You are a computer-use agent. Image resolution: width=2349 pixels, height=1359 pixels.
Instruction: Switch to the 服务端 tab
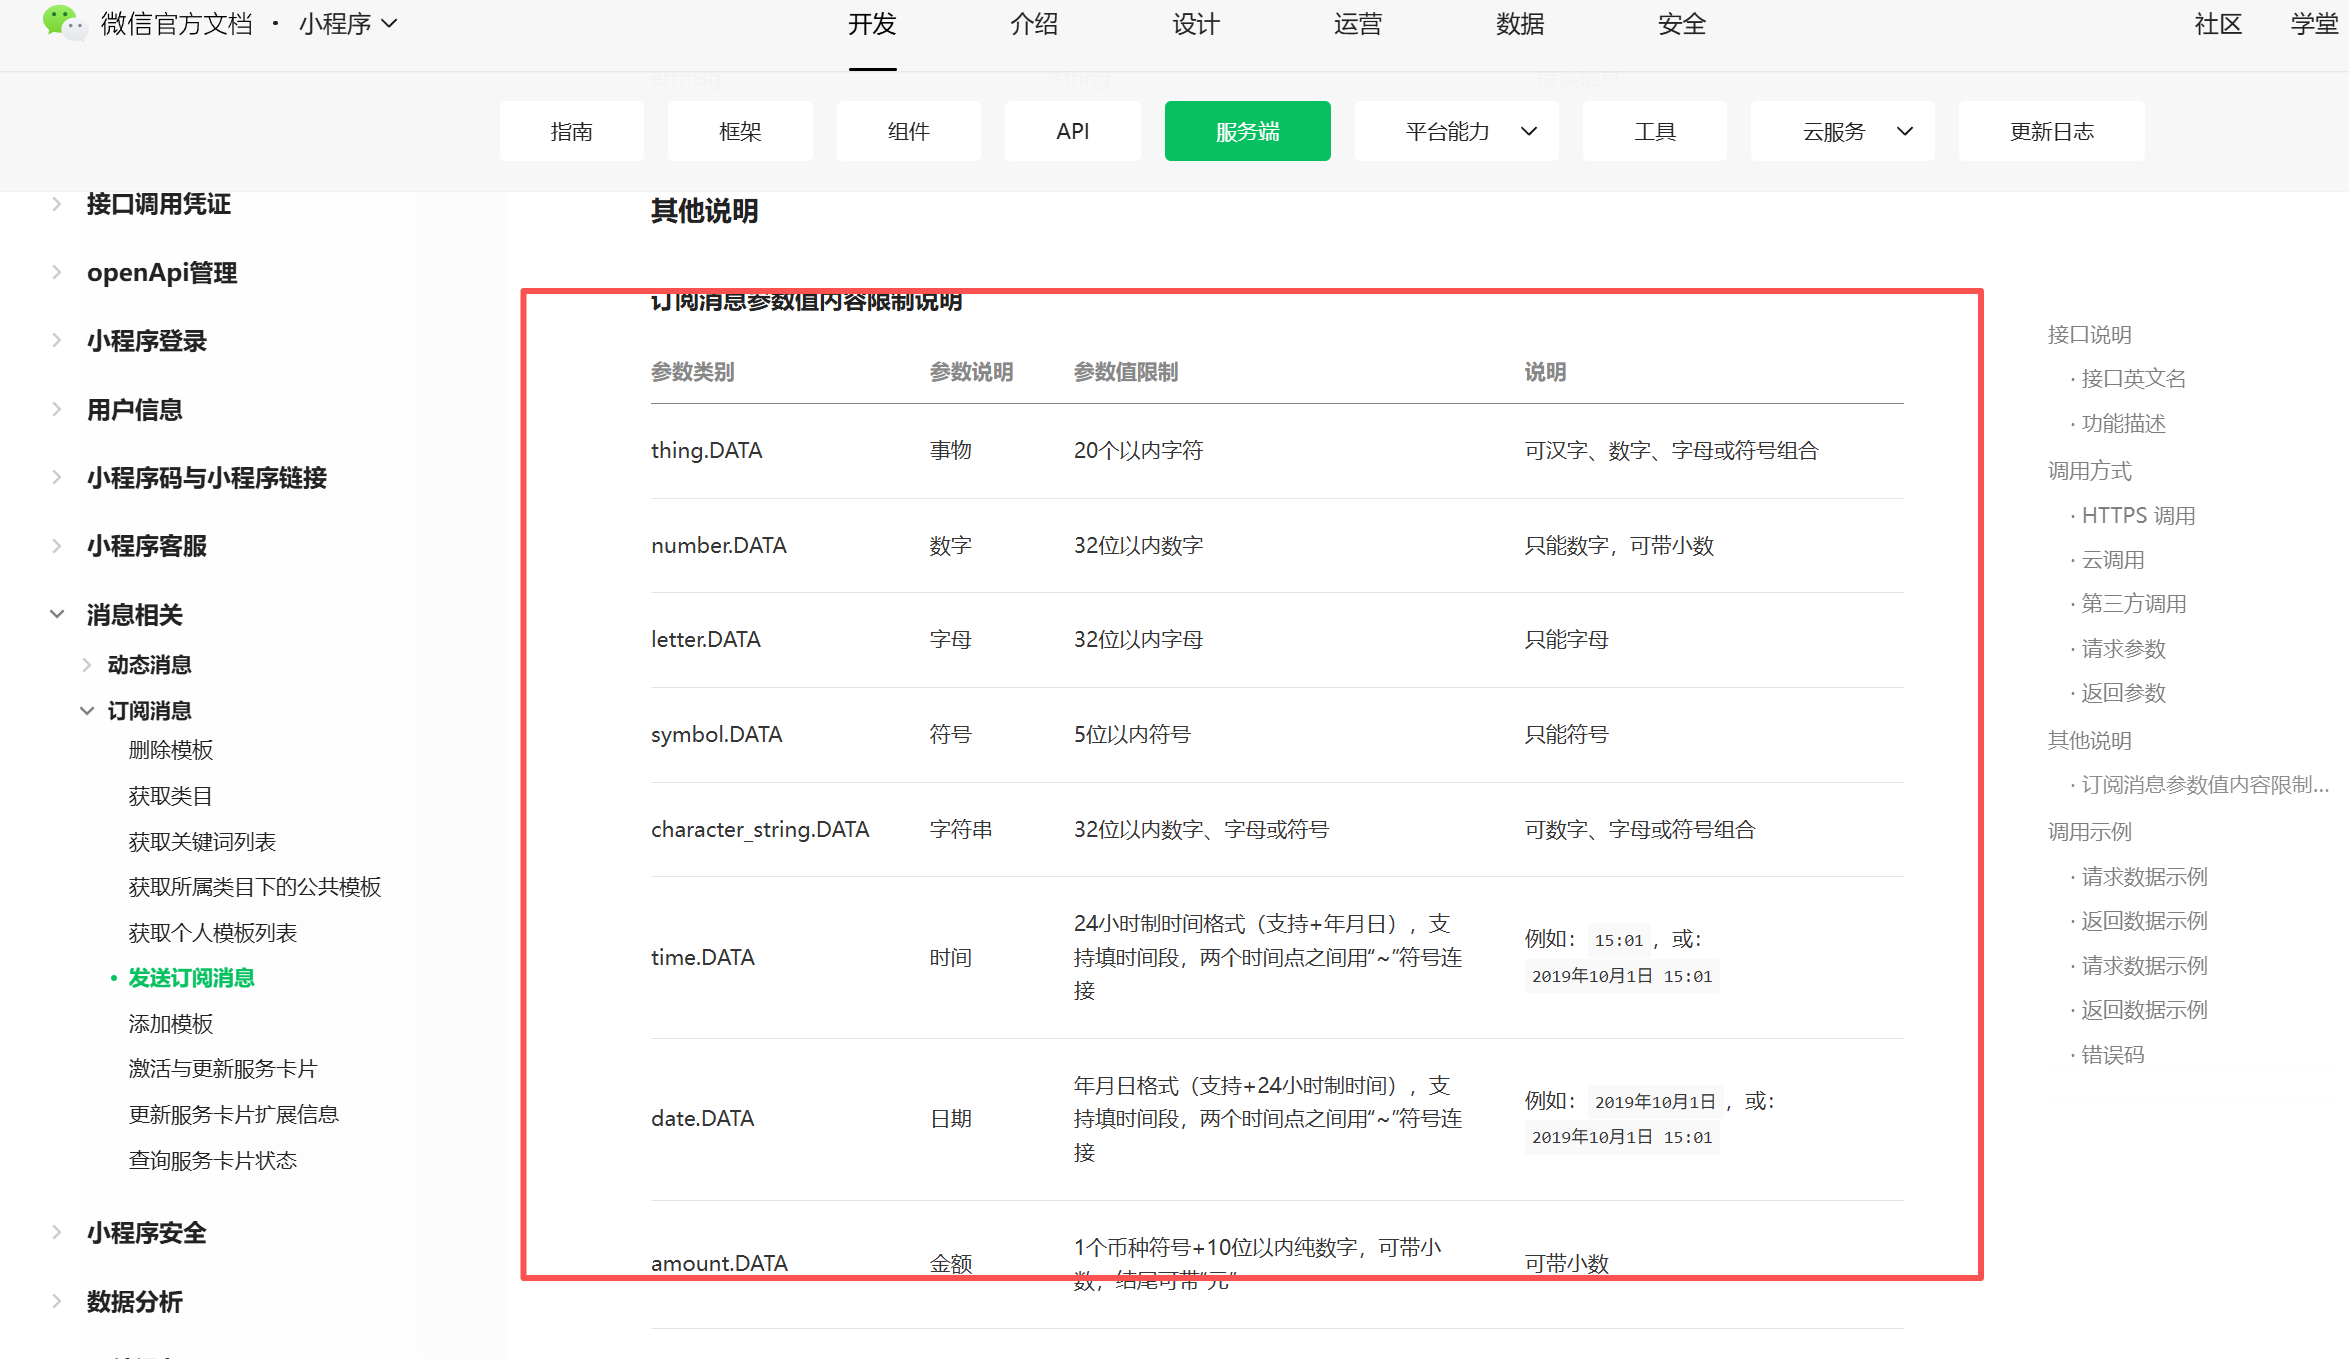pyautogui.click(x=1246, y=131)
